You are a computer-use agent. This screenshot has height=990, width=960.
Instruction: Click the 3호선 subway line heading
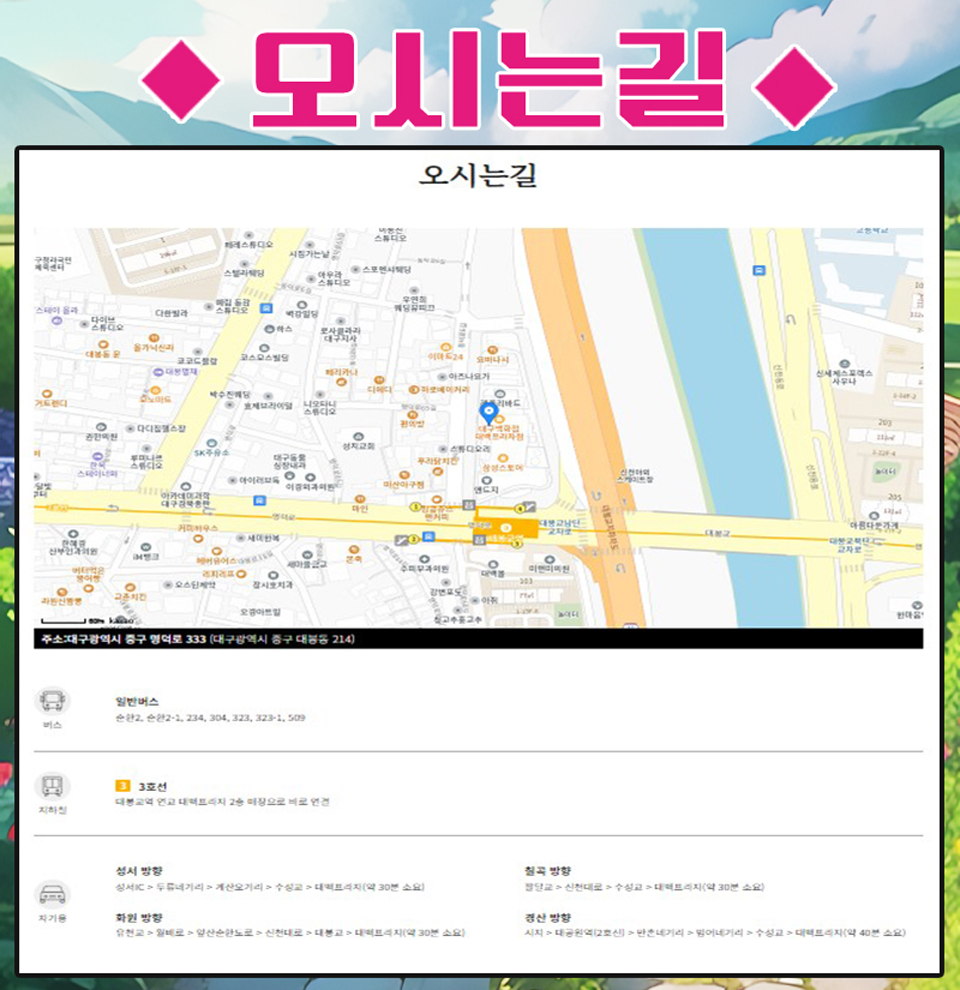[x=153, y=787]
